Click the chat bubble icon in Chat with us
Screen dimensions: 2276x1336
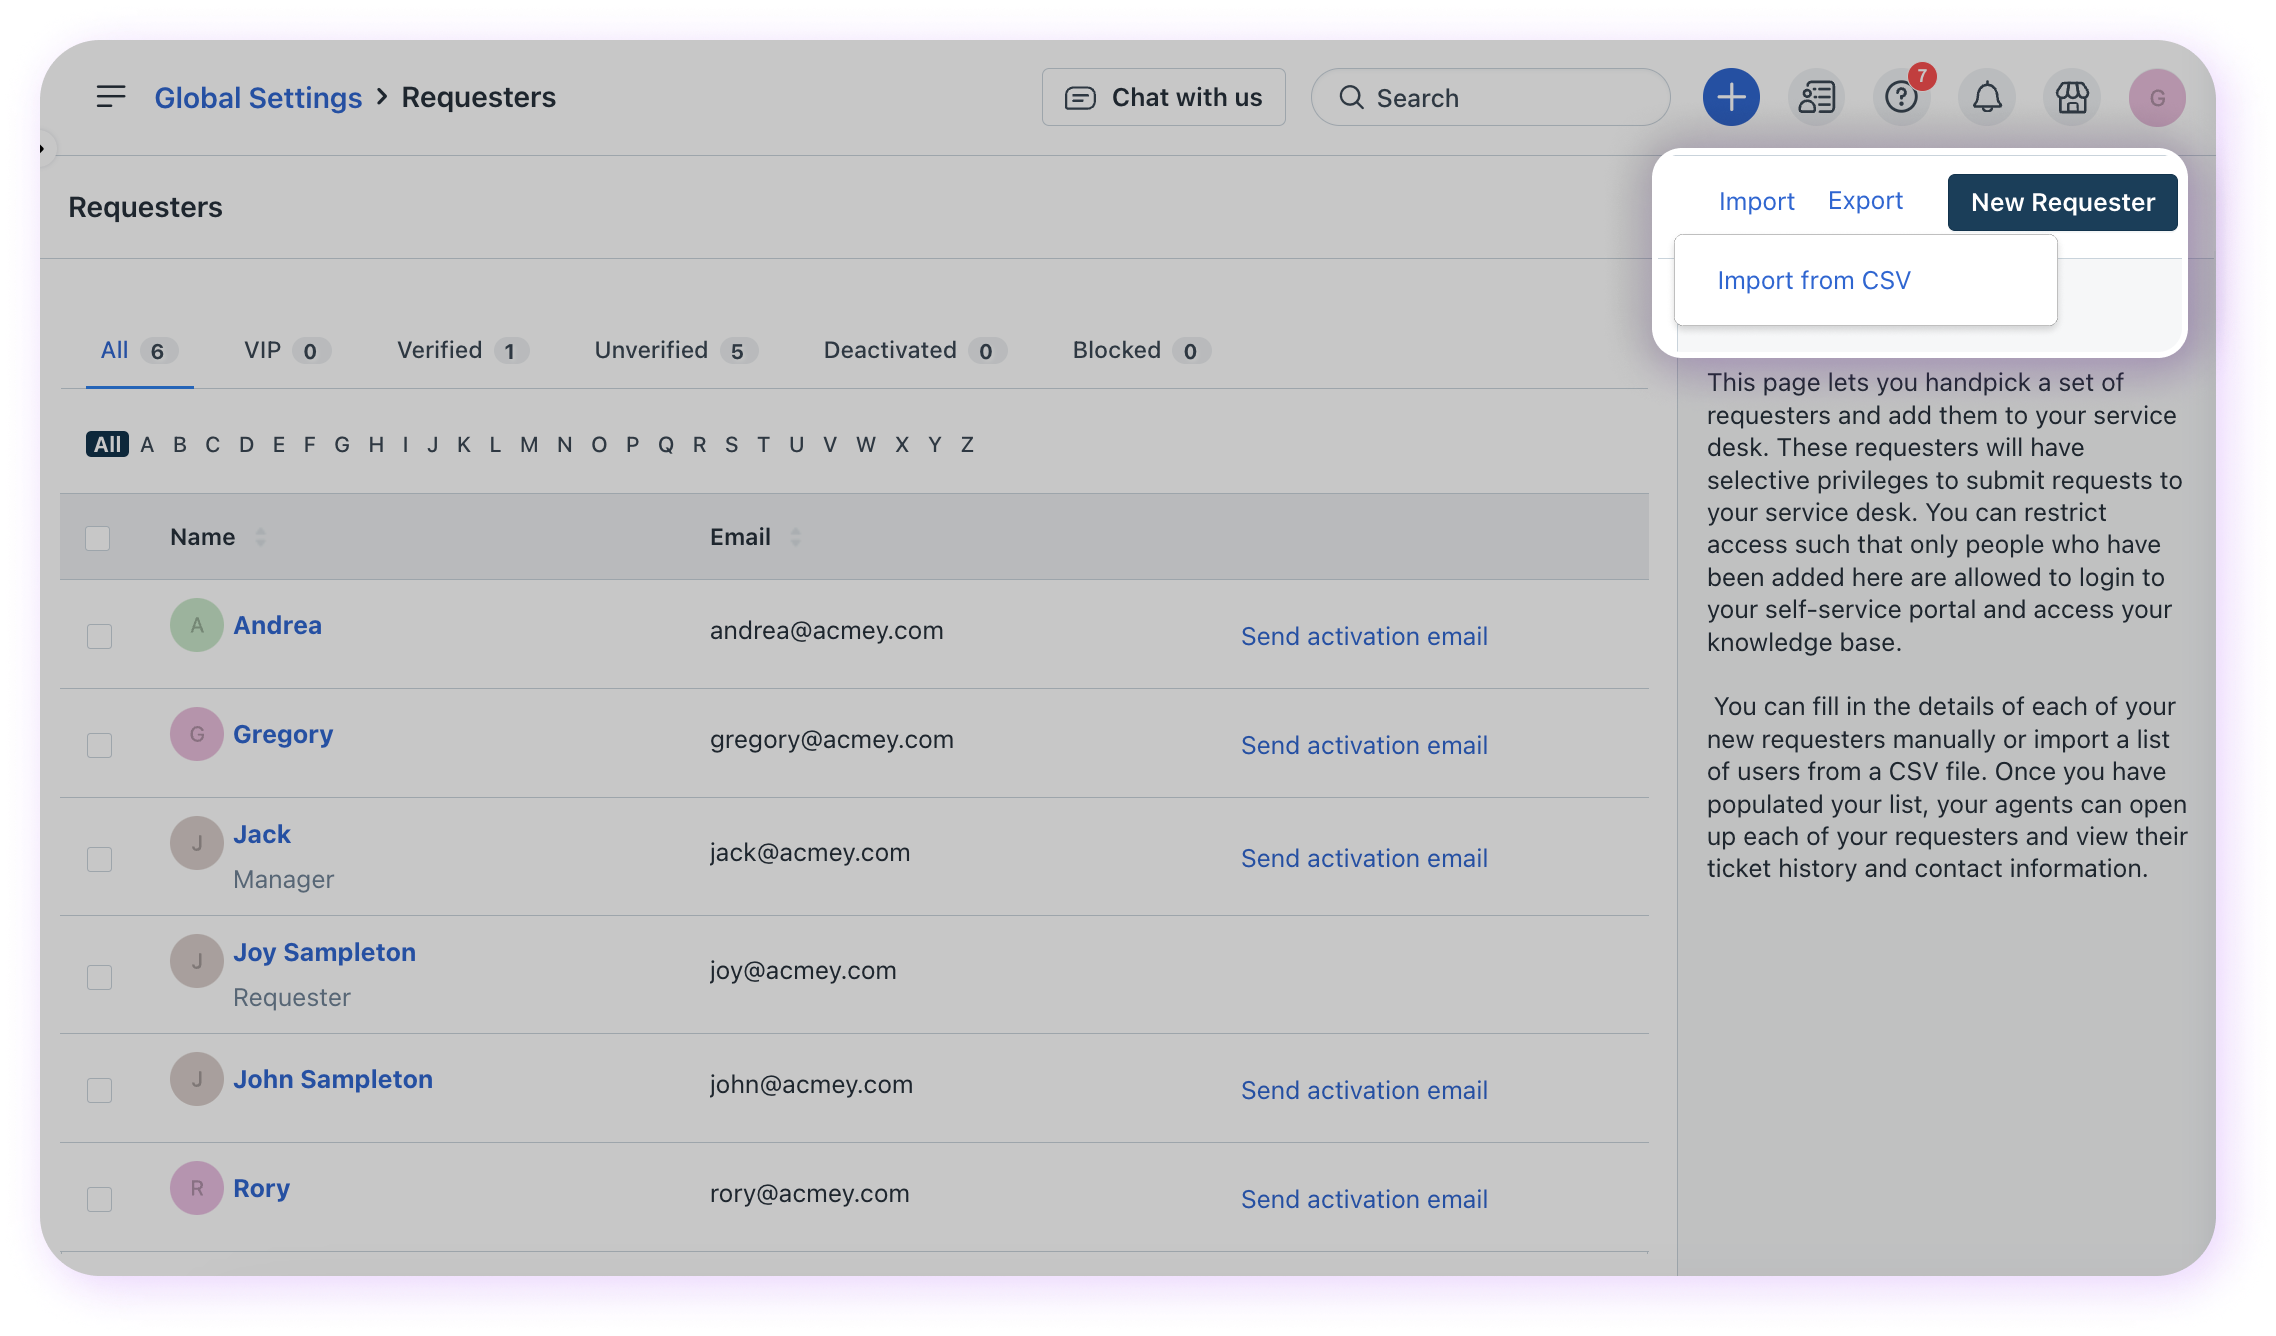pos(1080,98)
